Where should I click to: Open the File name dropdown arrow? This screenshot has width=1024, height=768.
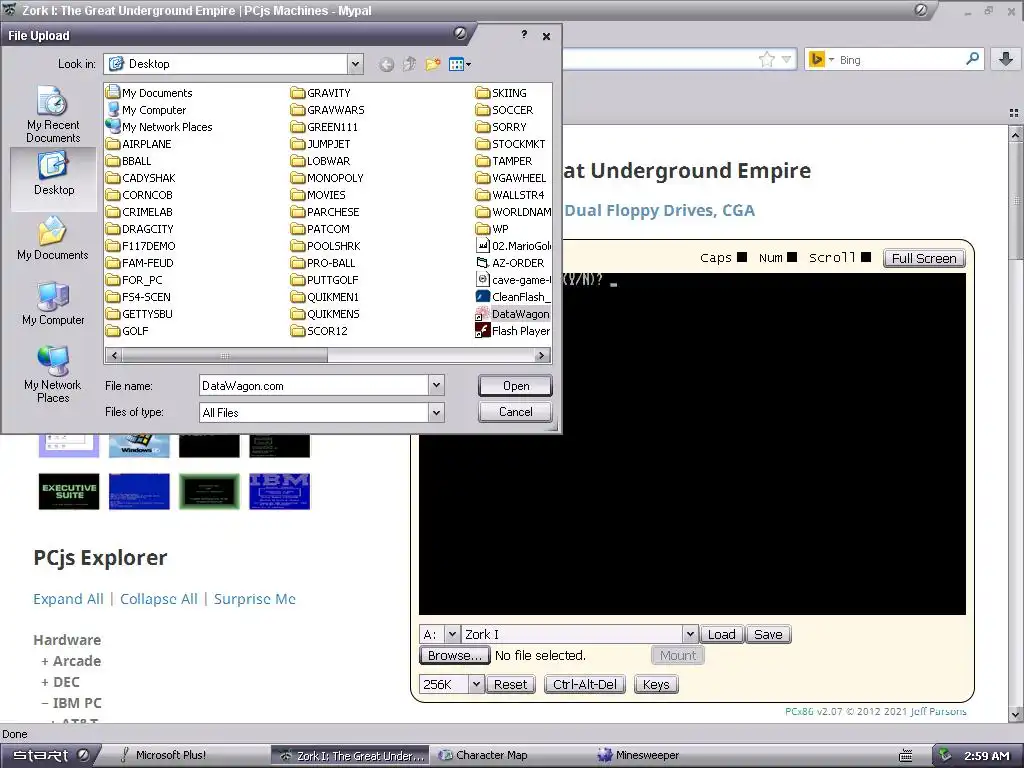436,385
